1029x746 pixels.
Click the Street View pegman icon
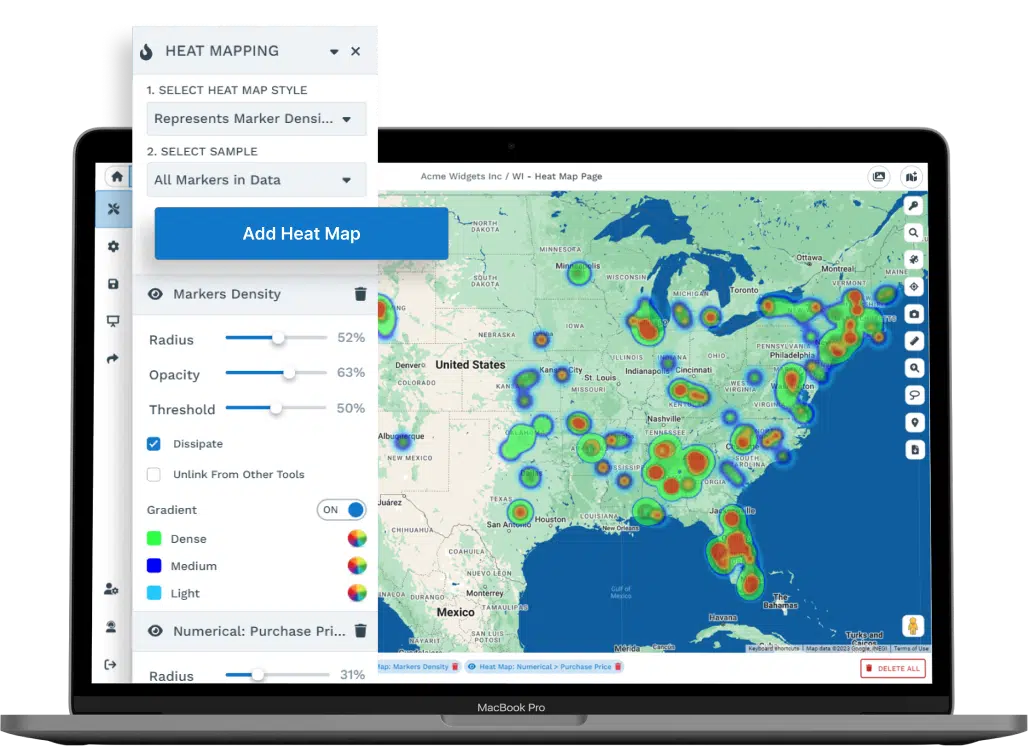click(x=912, y=626)
